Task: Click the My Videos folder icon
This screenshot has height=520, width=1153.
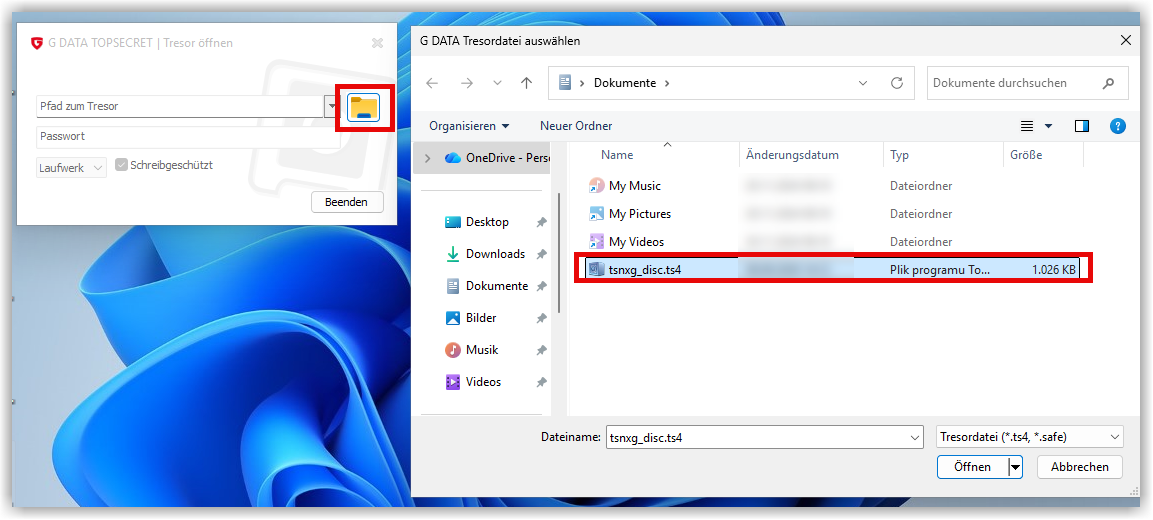Action: point(596,242)
